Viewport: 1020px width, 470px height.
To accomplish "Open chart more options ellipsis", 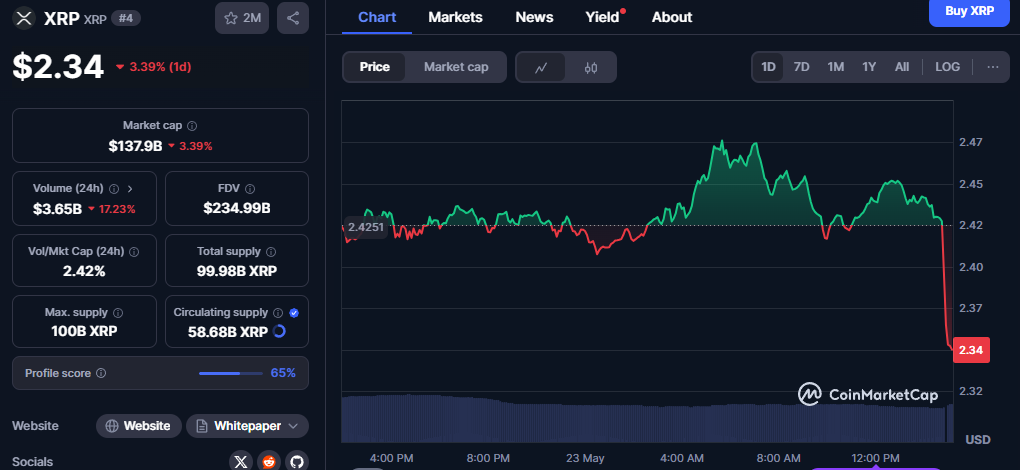I will pos(993,67).
